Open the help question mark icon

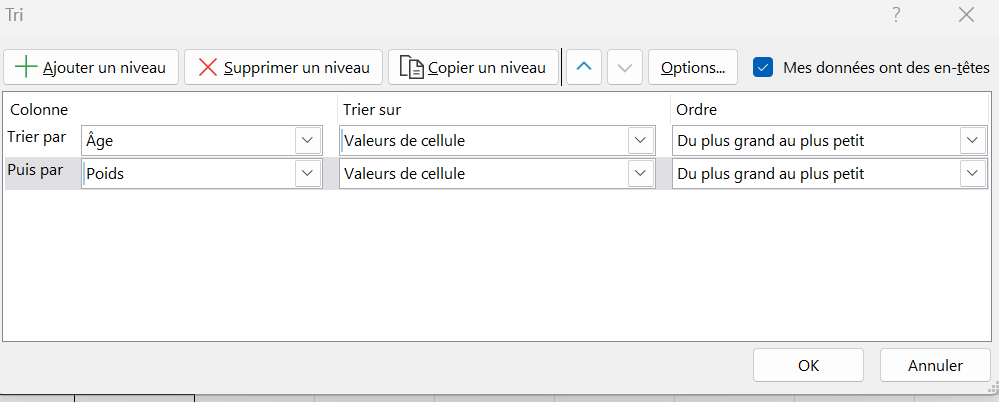[896, 14]
